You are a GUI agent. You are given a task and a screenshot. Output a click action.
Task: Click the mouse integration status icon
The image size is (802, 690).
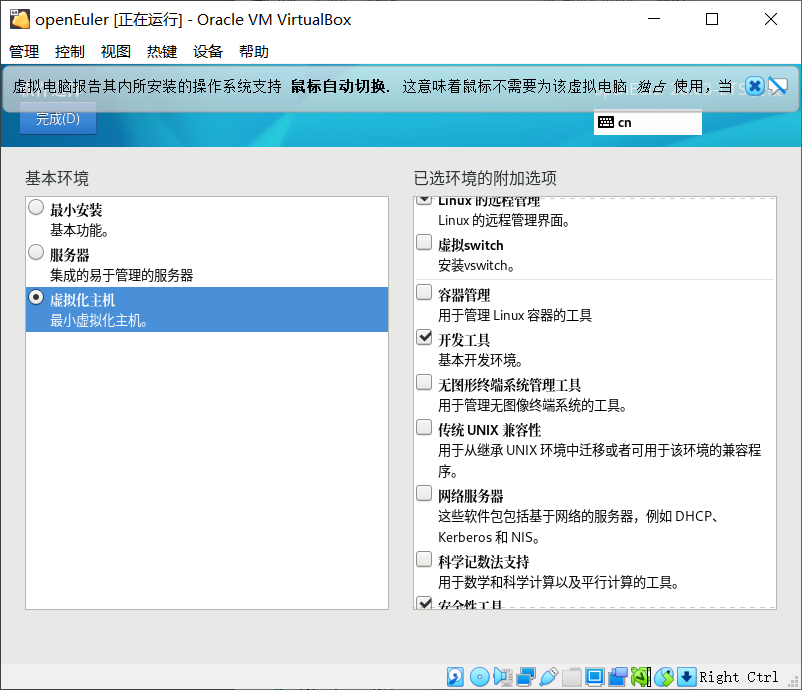click(664, 677)
